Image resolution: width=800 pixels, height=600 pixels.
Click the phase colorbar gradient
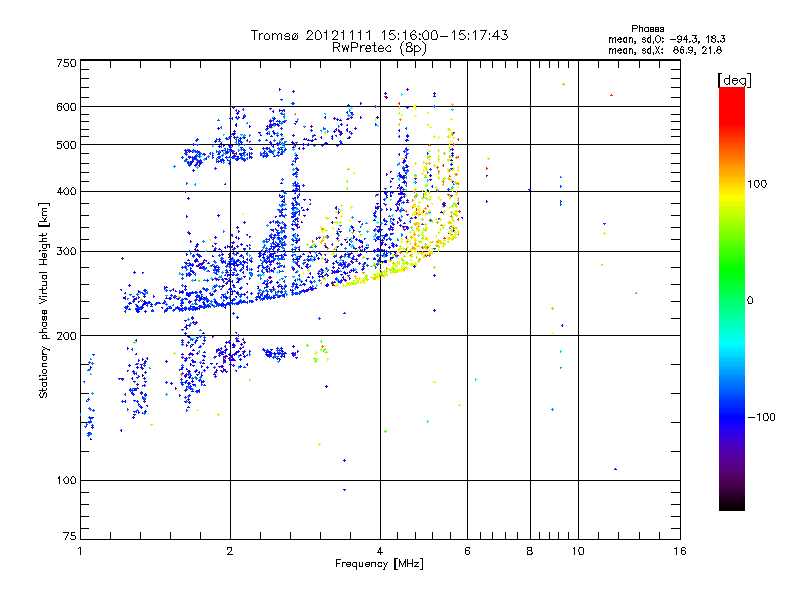click(x=732, y=299)
